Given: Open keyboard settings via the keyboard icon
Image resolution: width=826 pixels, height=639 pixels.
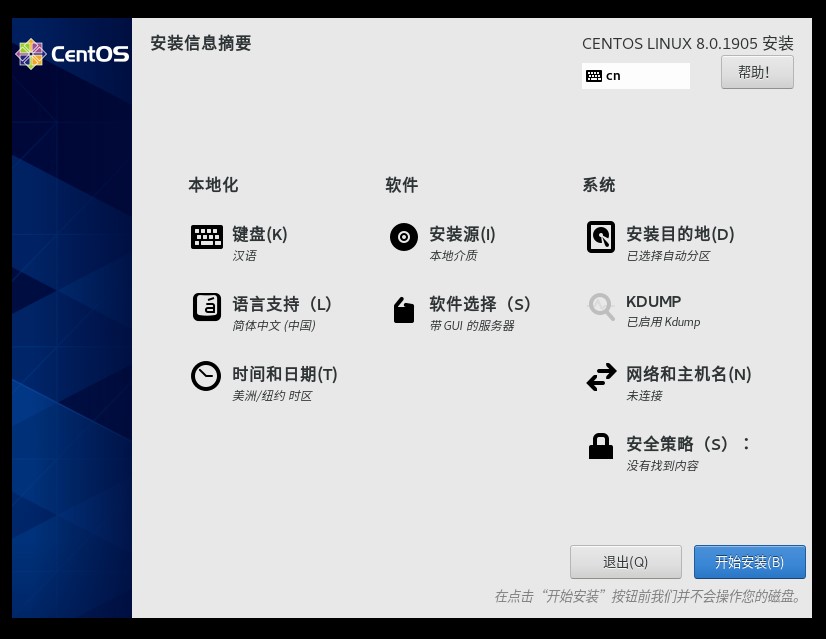Looking at the screenshot, I should 206,237.
